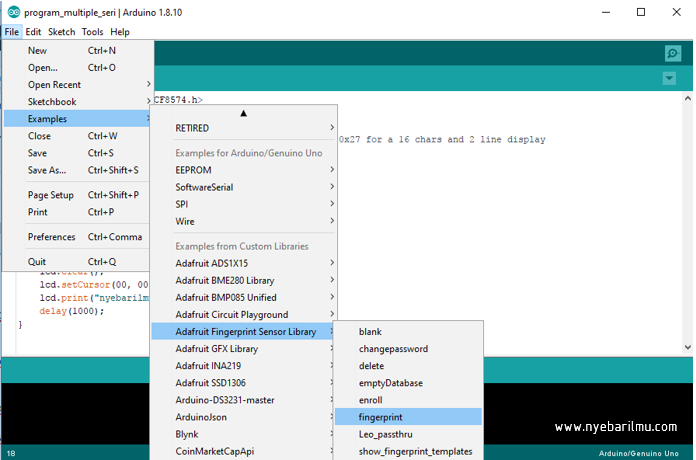Click the editor scrollbar up arrow

click(x=688, y=99)
